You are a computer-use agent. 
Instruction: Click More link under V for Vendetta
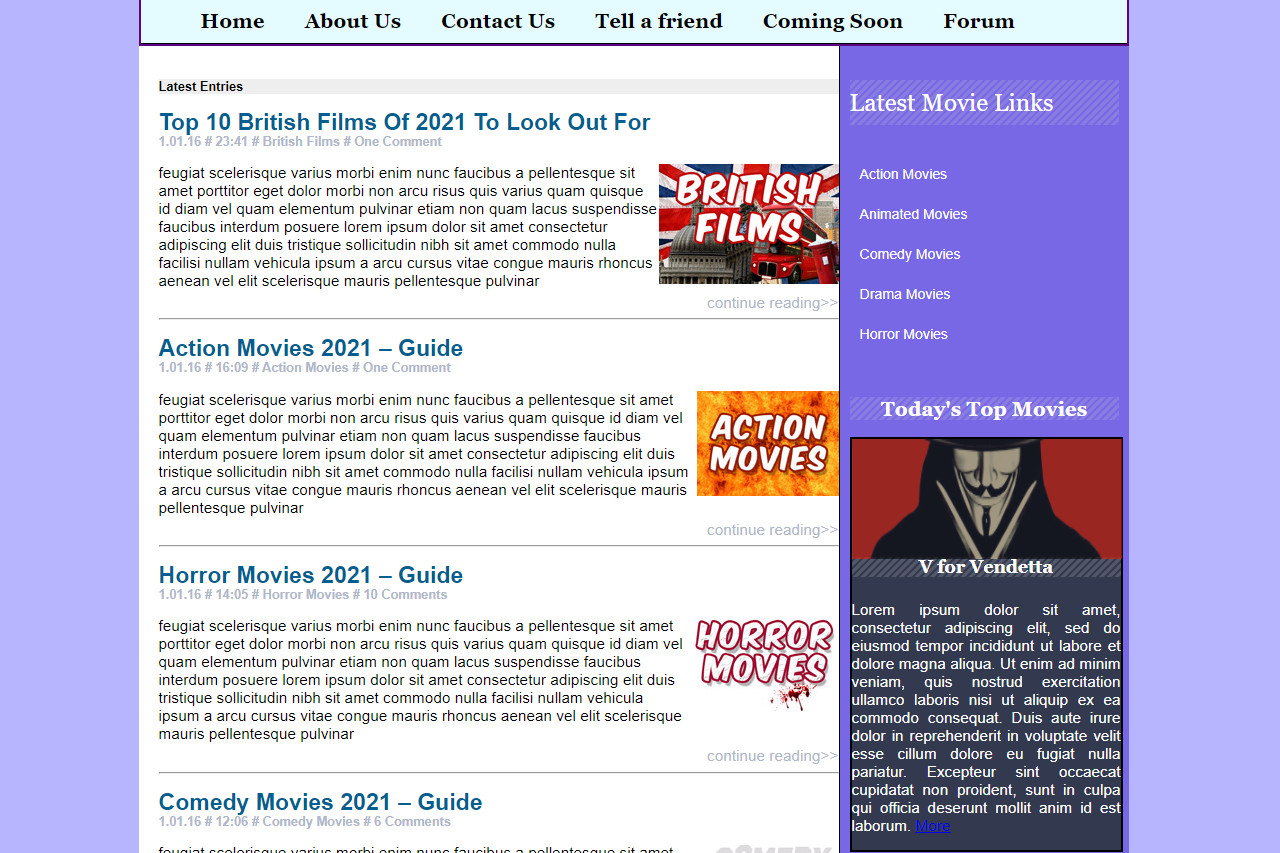pyautogui.click(x=932, y=826)
